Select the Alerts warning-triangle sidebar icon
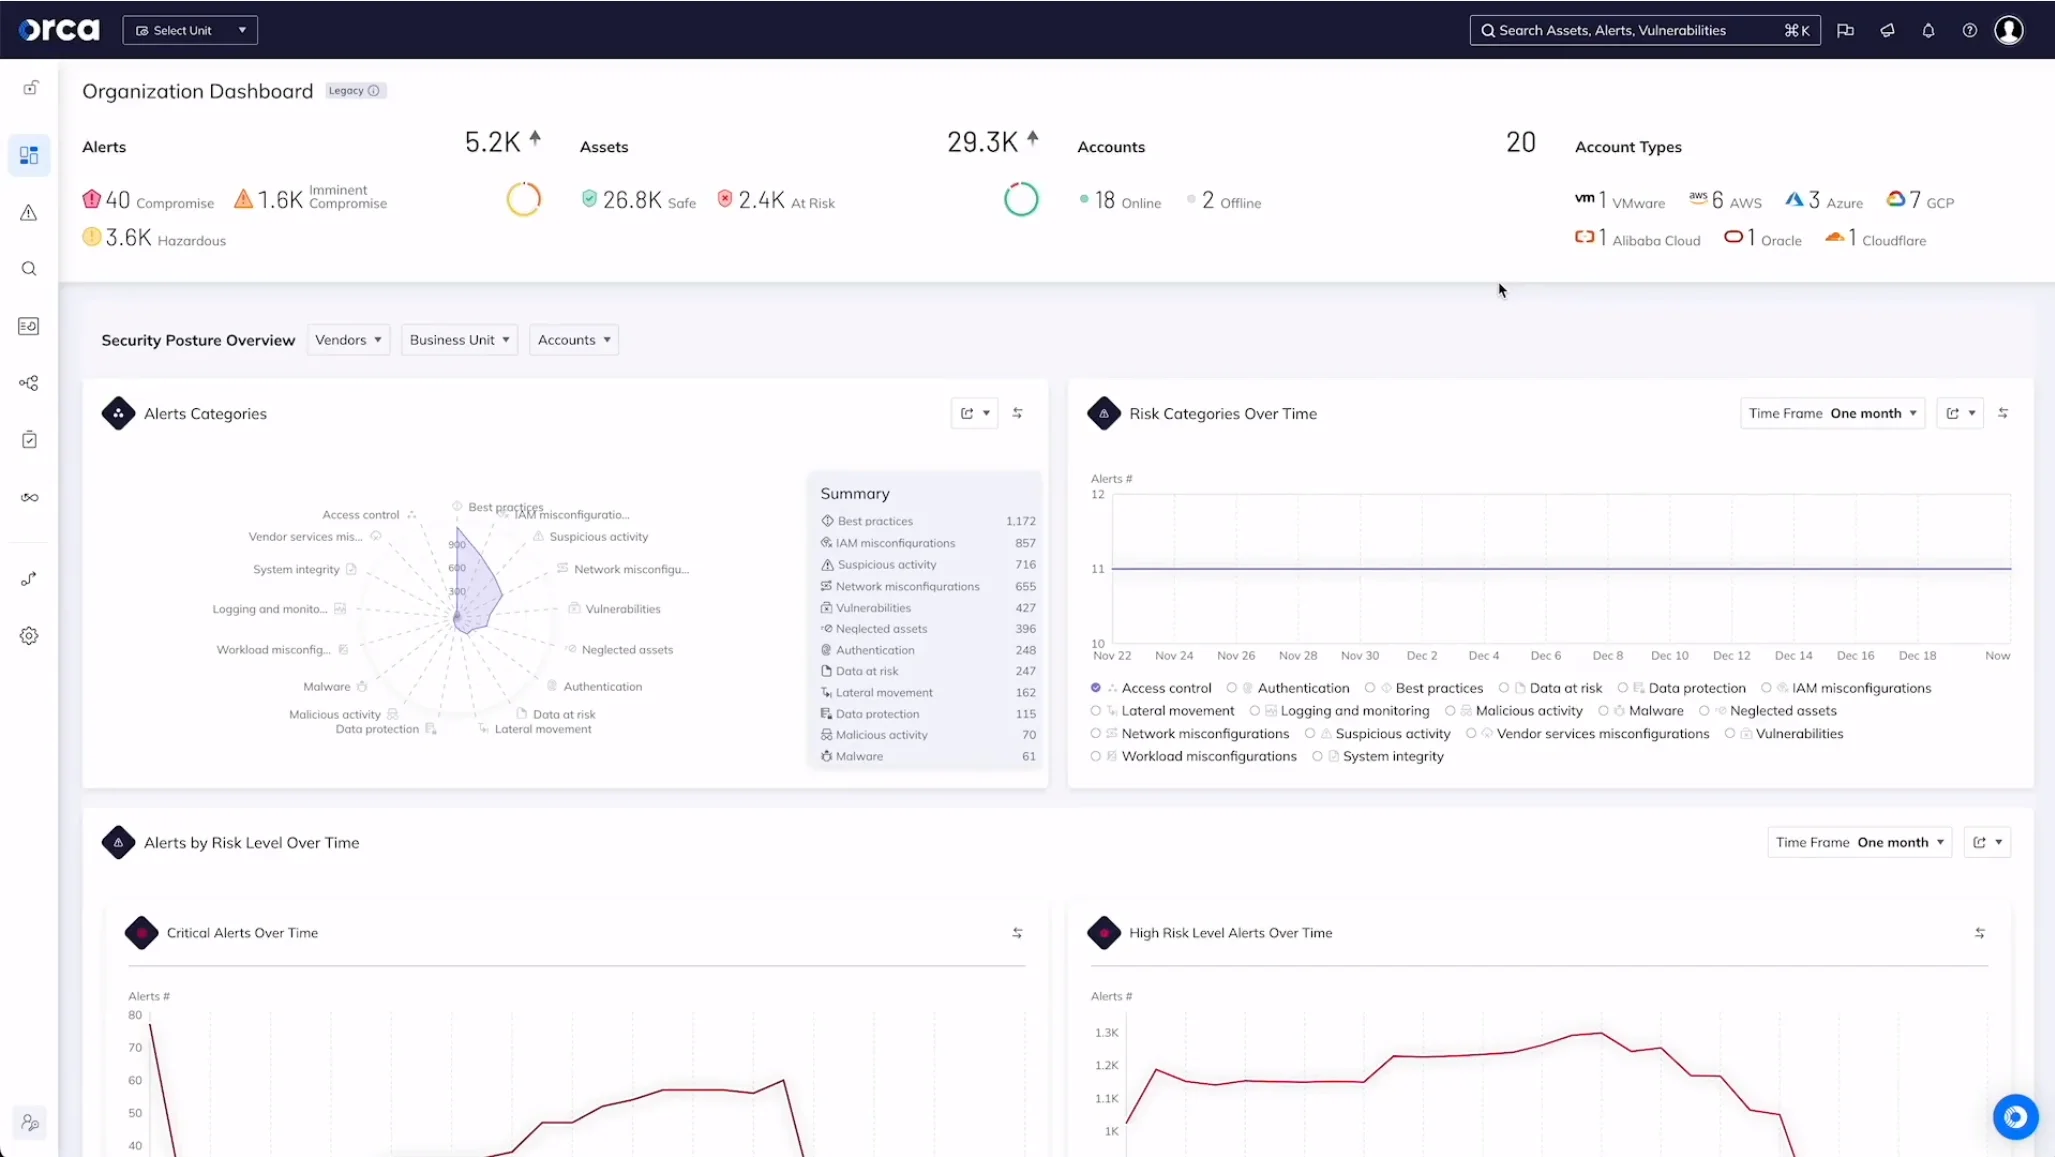This screenshot has width=2055, height=1157. tap(29, 213)
